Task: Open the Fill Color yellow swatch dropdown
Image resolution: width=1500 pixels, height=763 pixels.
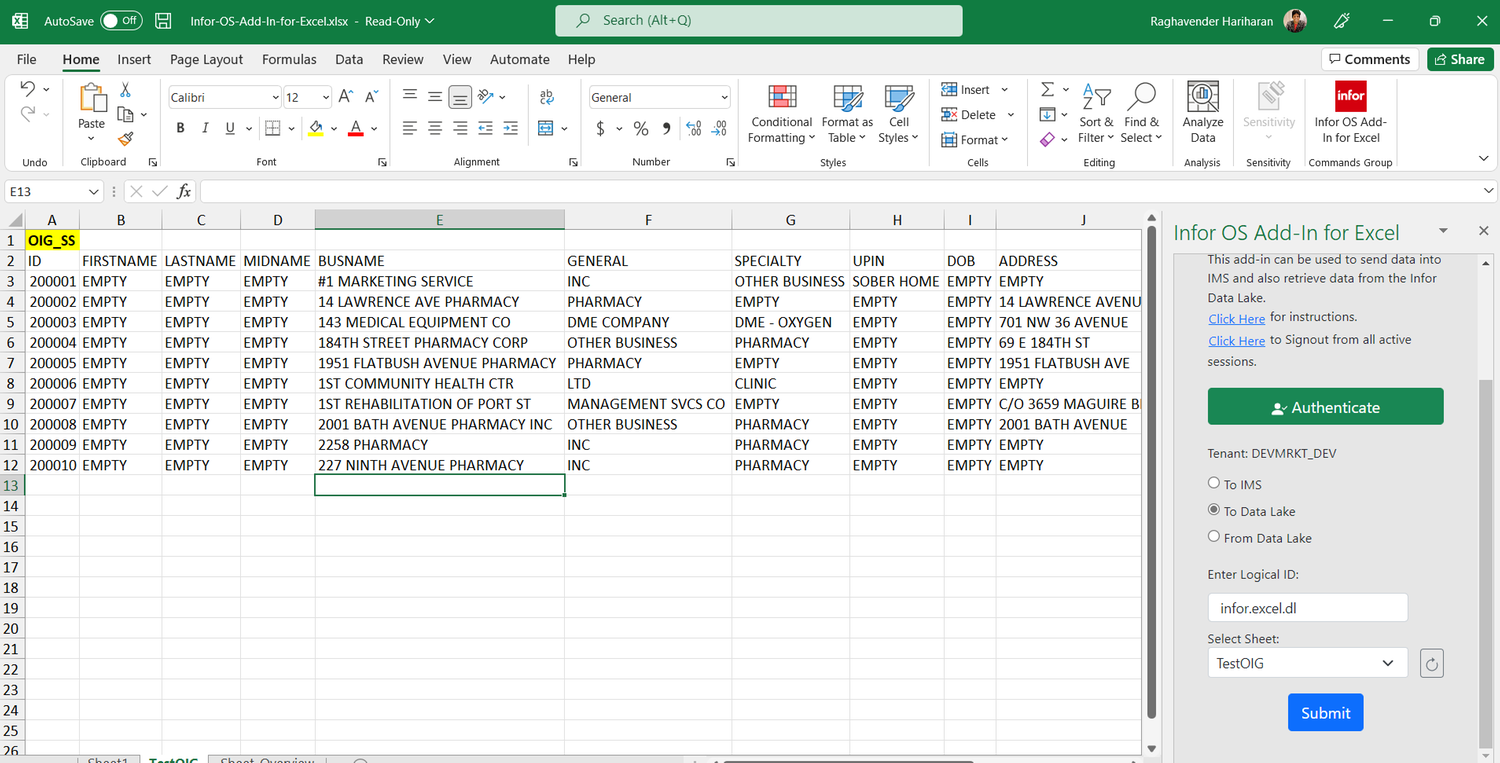Action: click(x=336, y=129)
